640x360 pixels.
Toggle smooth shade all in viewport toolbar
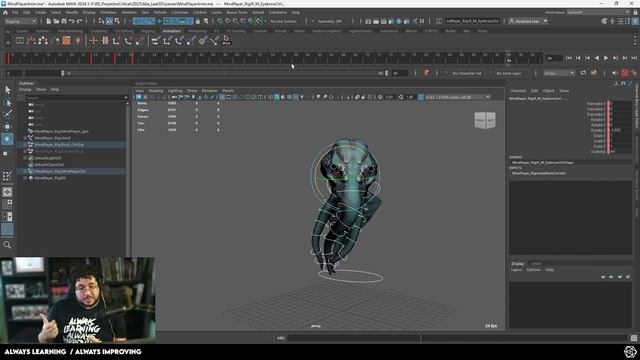[276, 97]
